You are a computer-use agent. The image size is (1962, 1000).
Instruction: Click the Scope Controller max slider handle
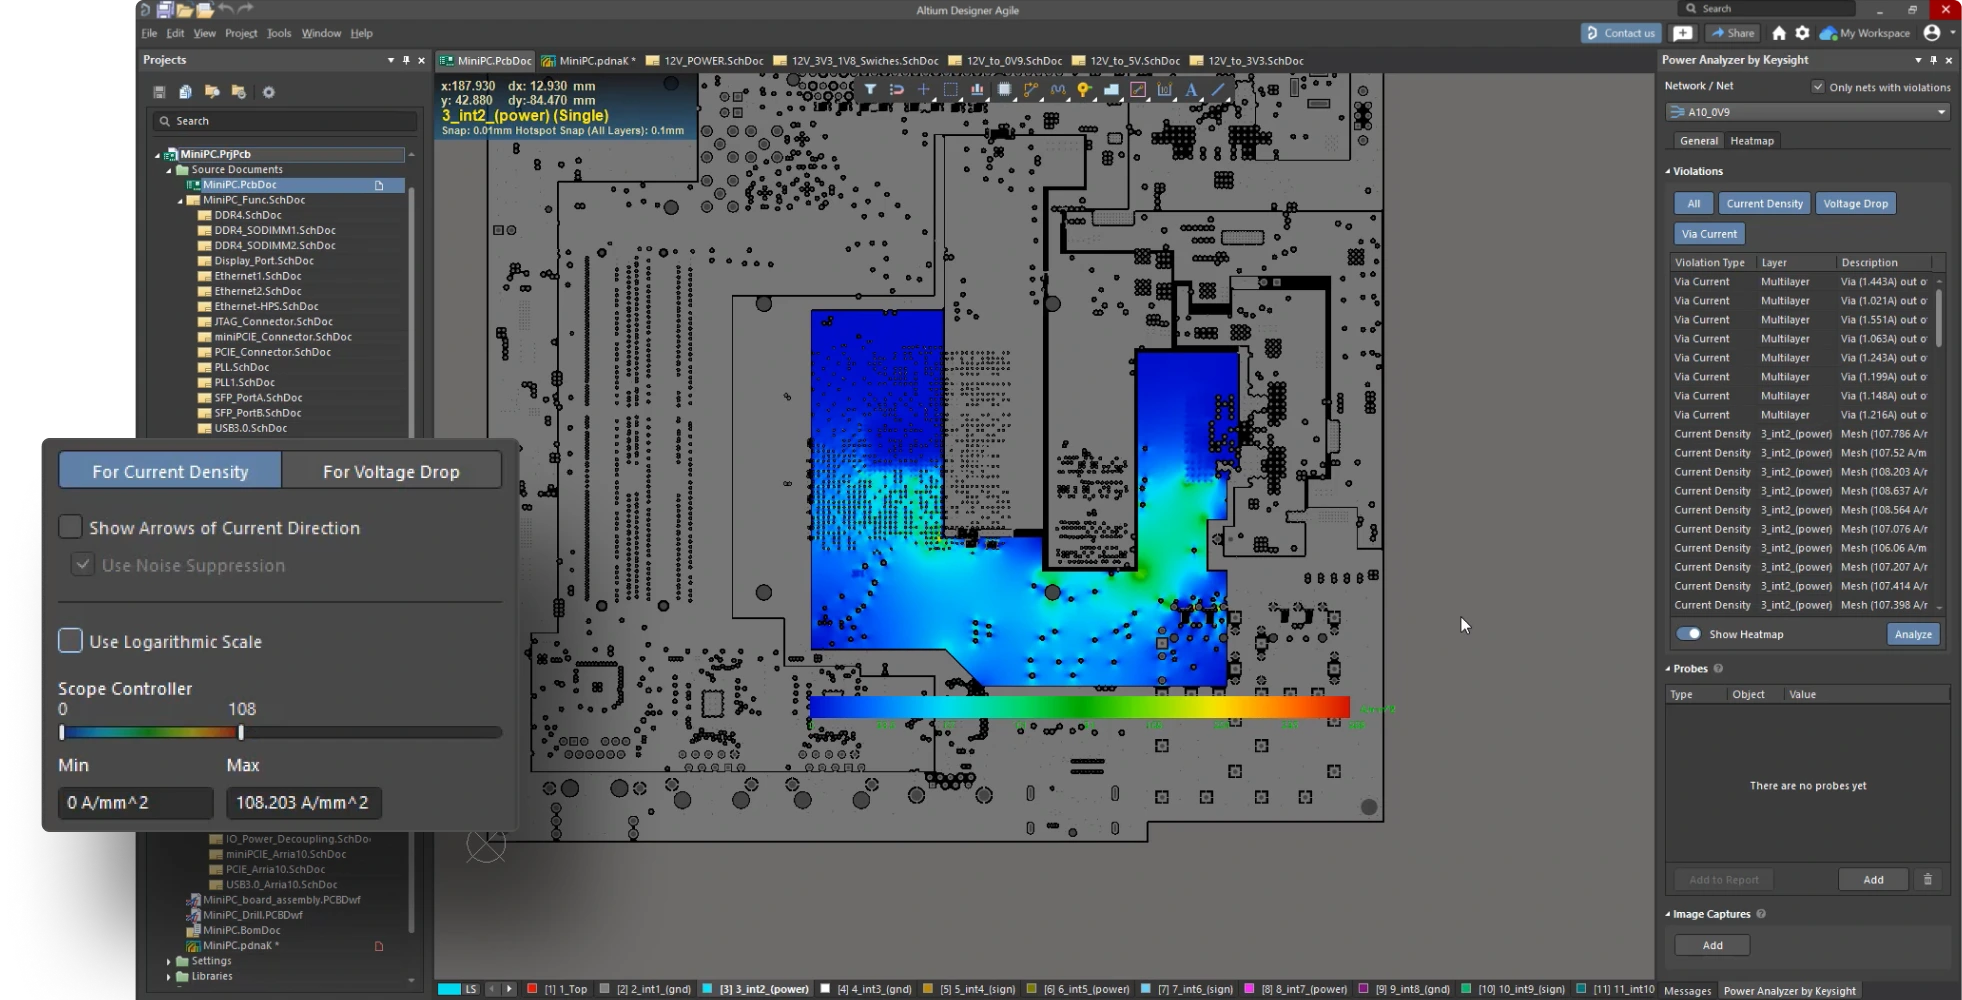(x=241, y=732)
